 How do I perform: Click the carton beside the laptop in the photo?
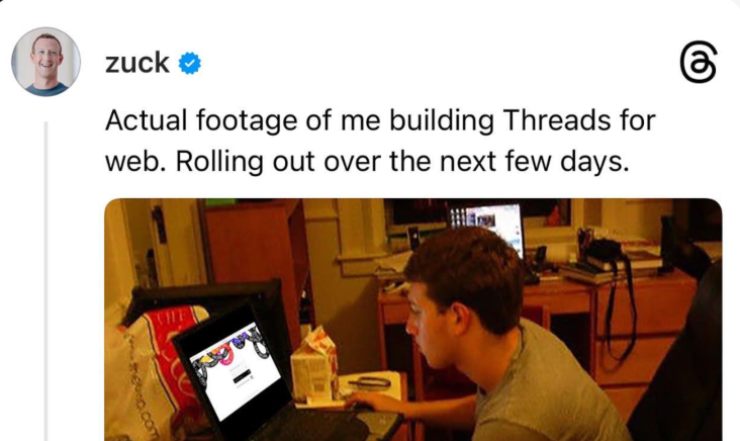click(314, 364)
